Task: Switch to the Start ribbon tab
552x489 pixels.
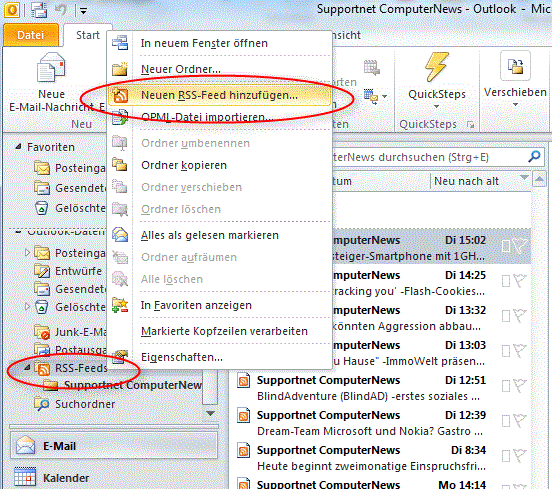Action: coord(88,35)
